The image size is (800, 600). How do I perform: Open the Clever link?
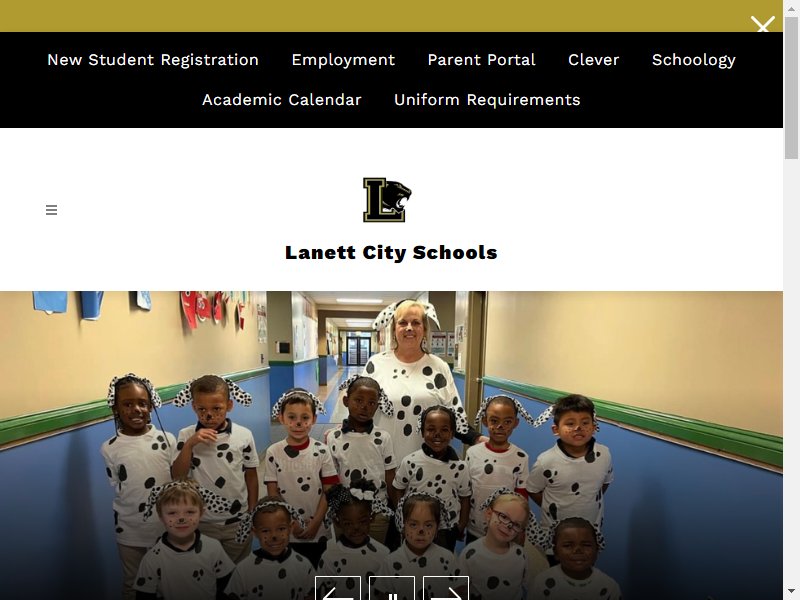594,60
